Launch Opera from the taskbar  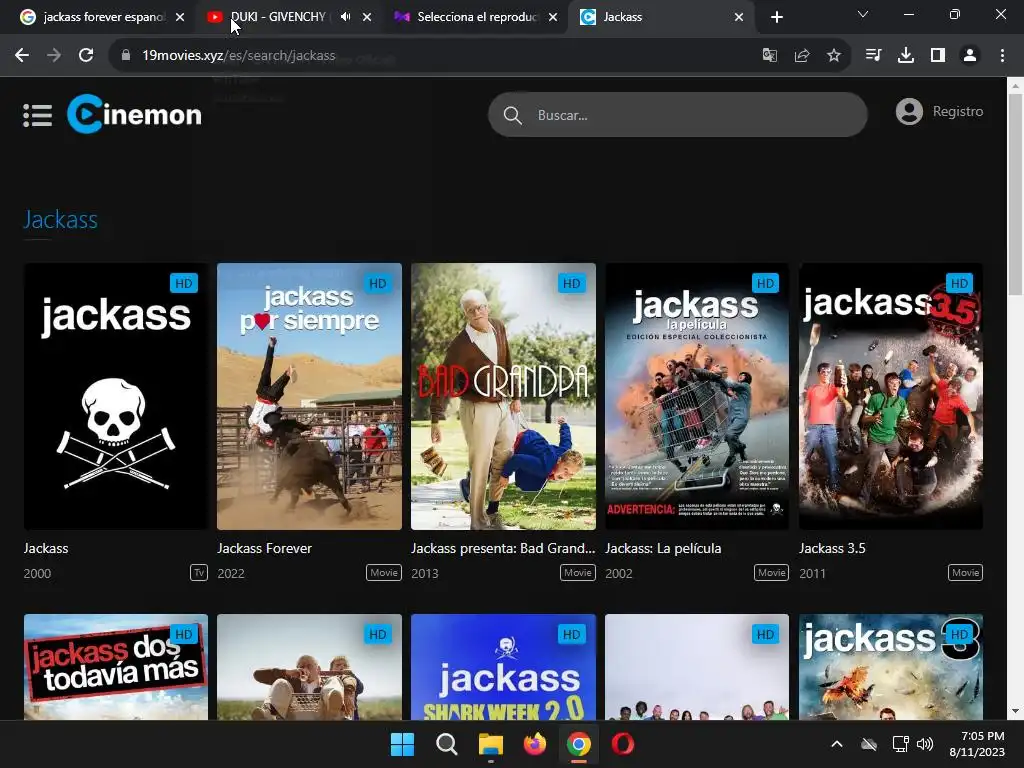point(623,744)
